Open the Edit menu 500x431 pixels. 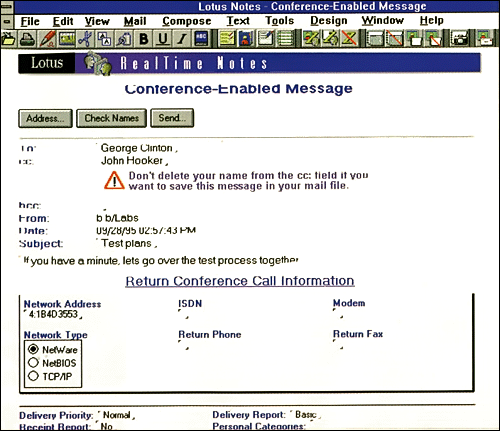[63, 21]
